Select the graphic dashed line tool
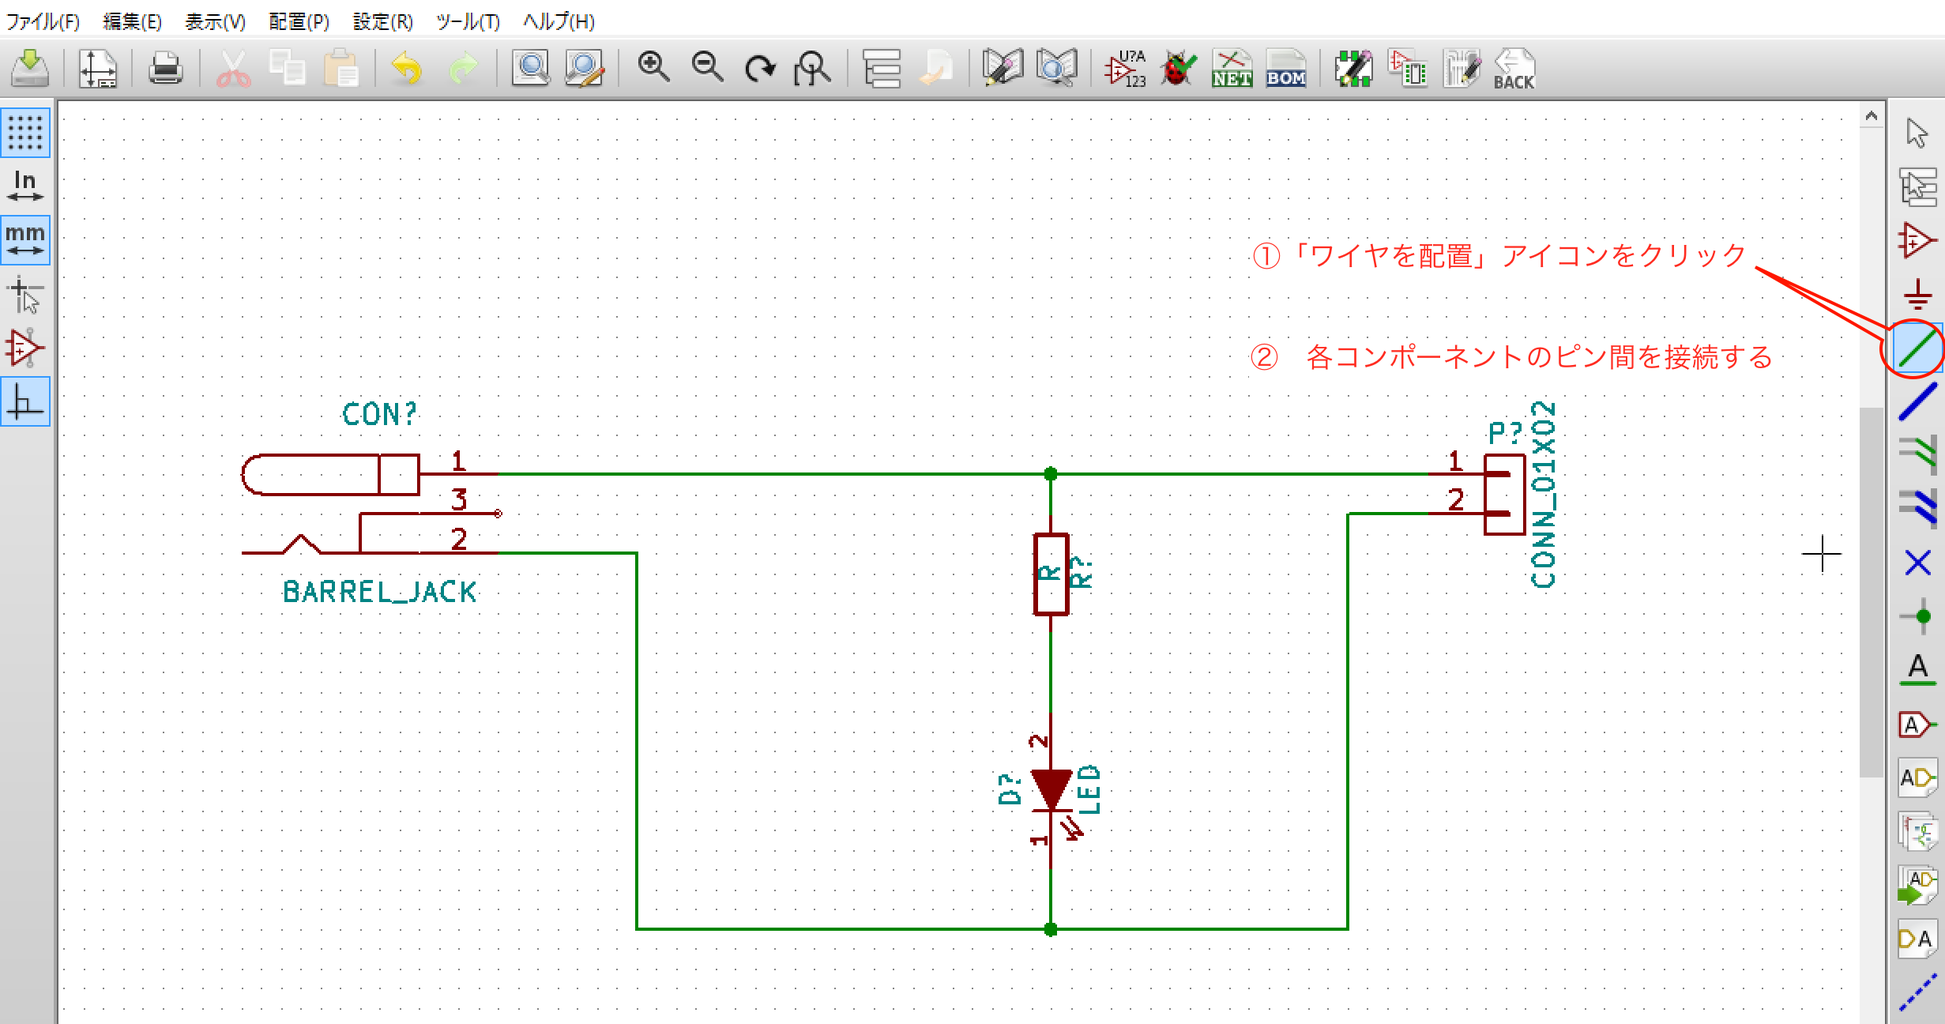 [1917, 993]
